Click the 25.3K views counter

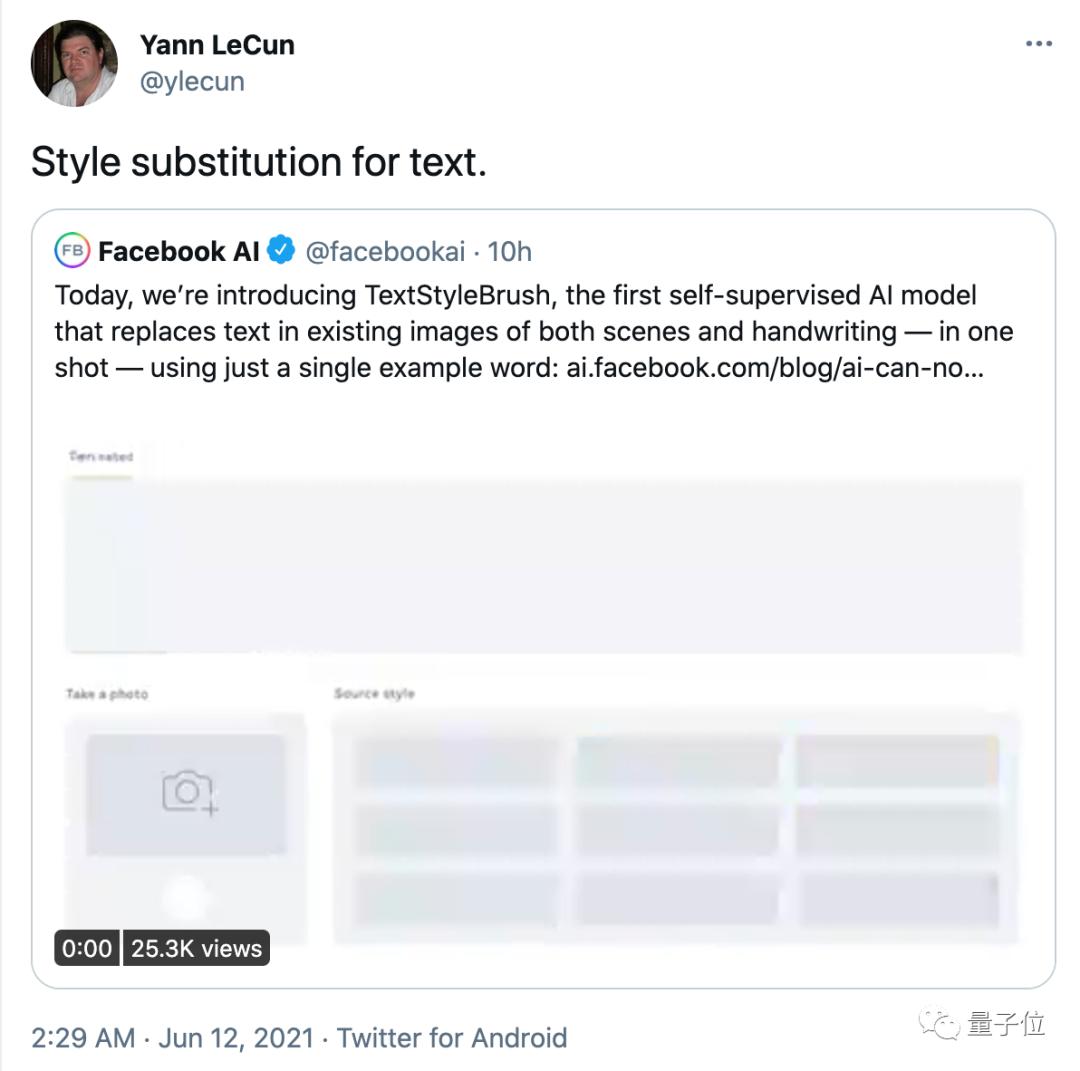(196, 948)
